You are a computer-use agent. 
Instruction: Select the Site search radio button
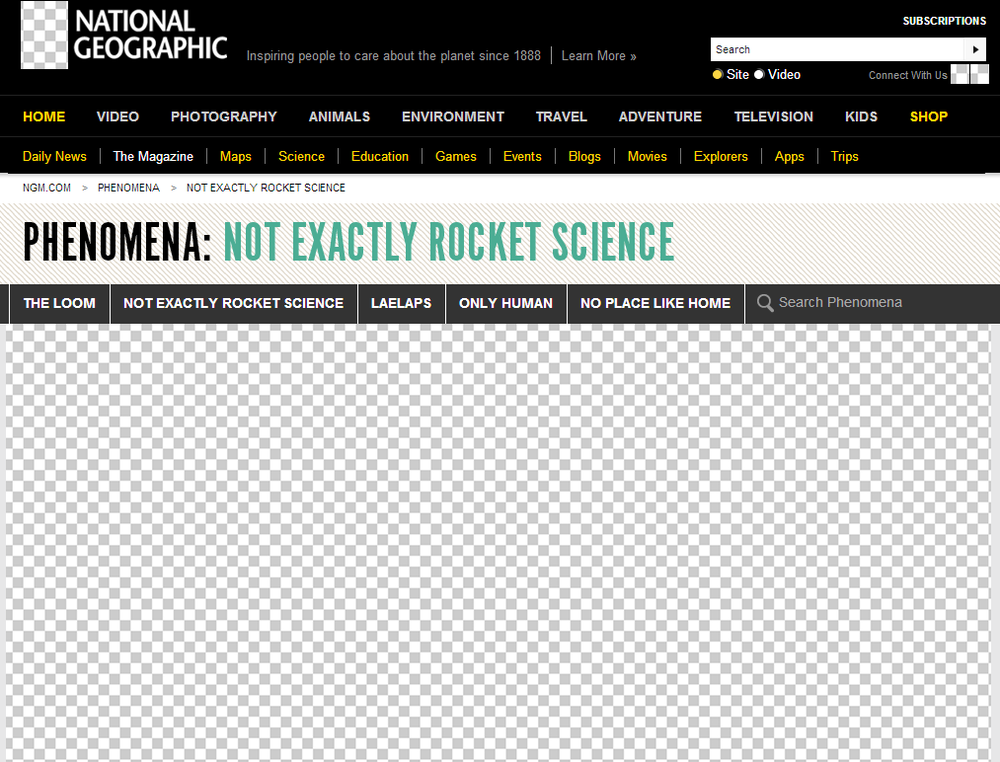pos(717,75)
